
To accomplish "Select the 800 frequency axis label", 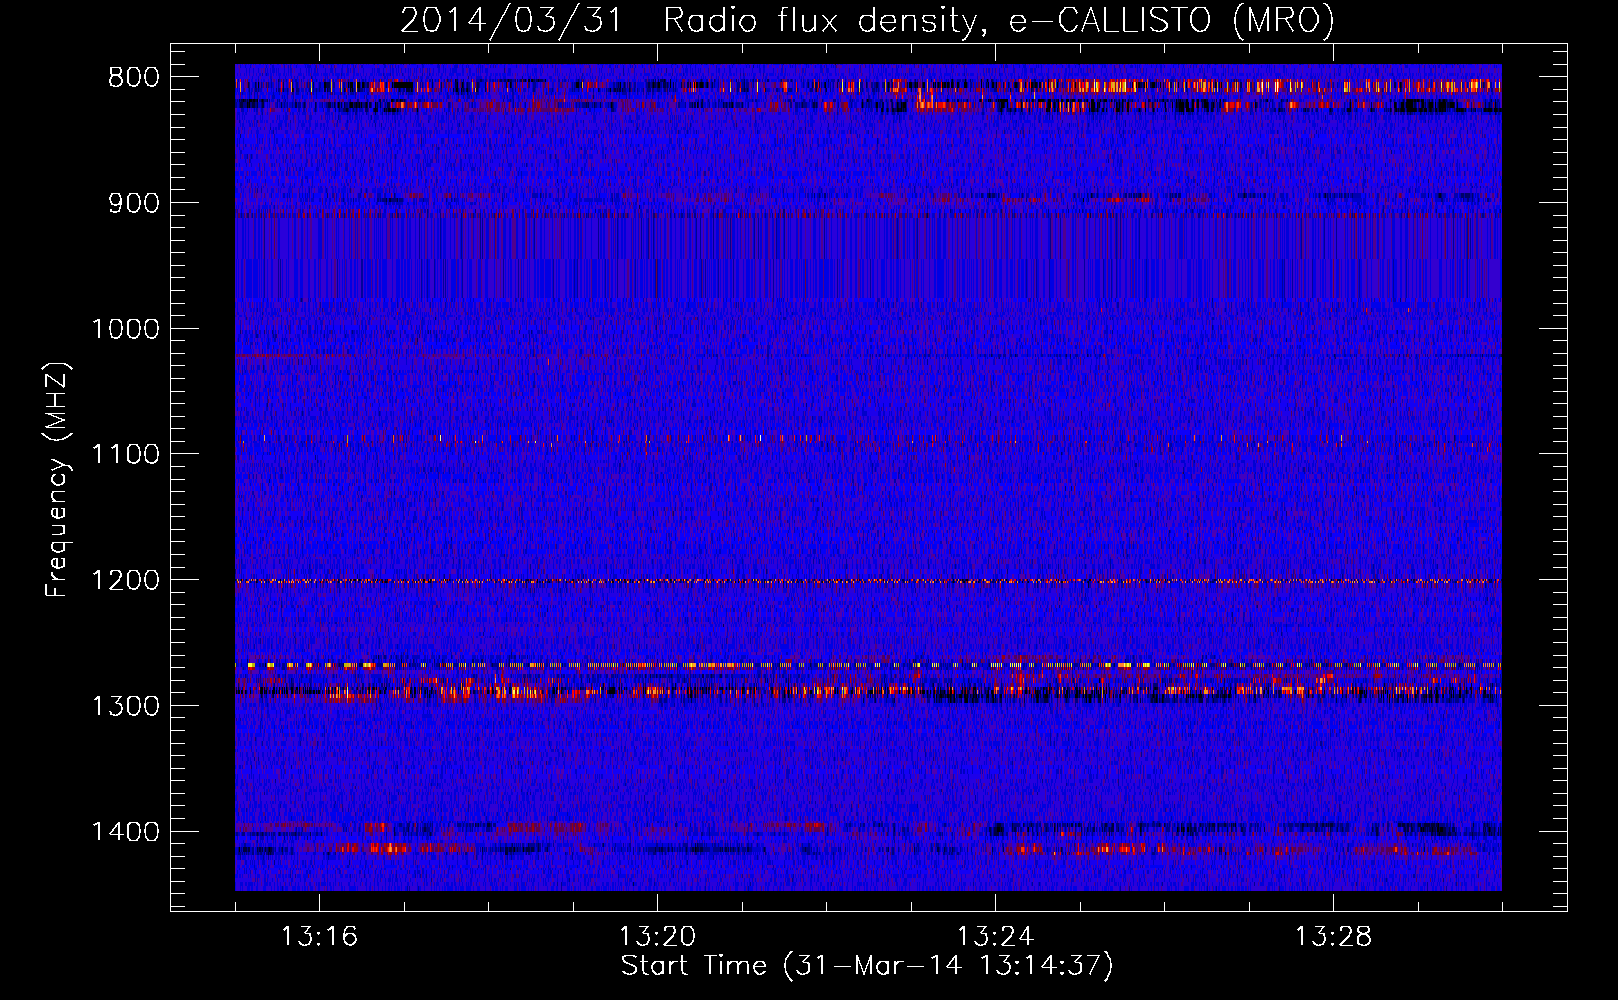I will 133,78.
